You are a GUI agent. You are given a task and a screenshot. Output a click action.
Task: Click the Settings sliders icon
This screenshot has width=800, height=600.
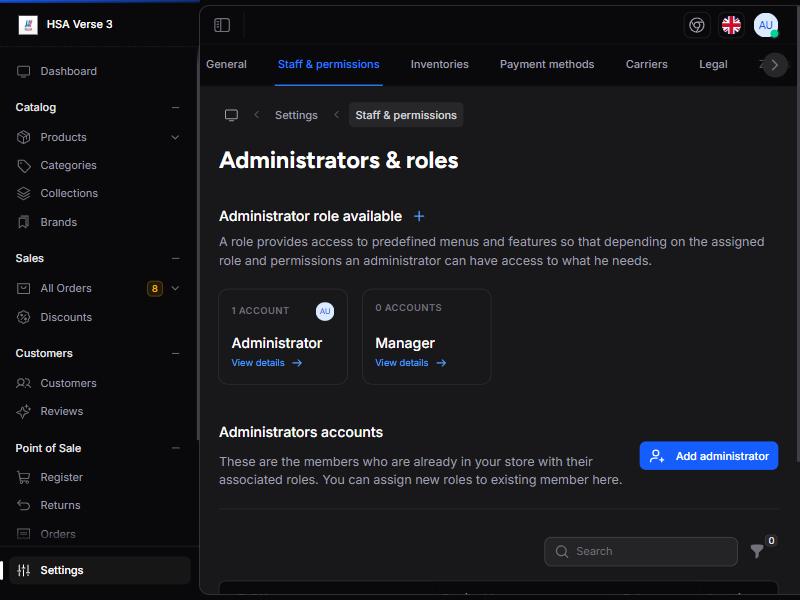pos(23,570)
